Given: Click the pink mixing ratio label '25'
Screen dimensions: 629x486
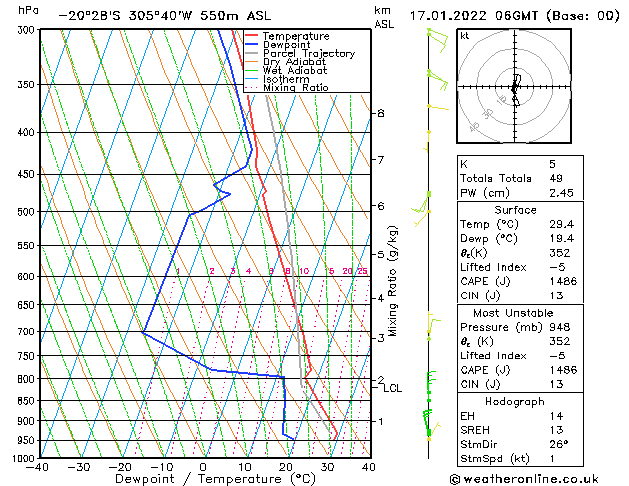Looking at the screenshot, I should (x=362, y=271).
